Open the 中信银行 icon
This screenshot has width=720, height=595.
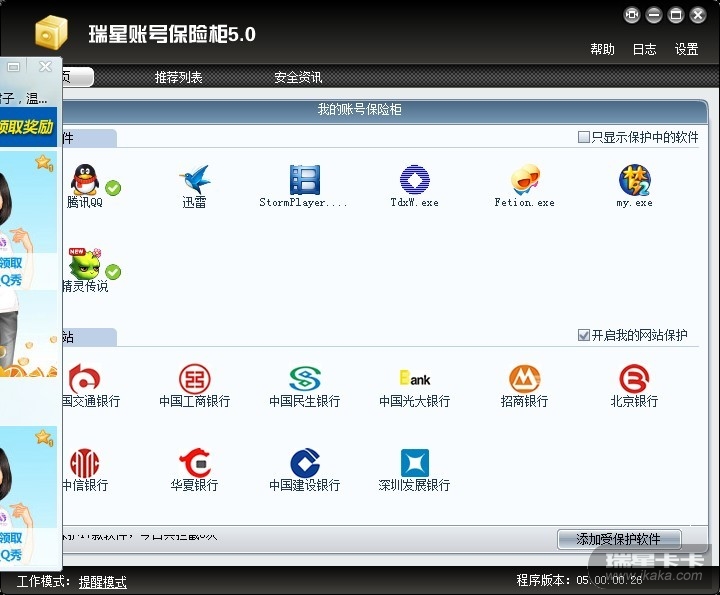point(84,463)
